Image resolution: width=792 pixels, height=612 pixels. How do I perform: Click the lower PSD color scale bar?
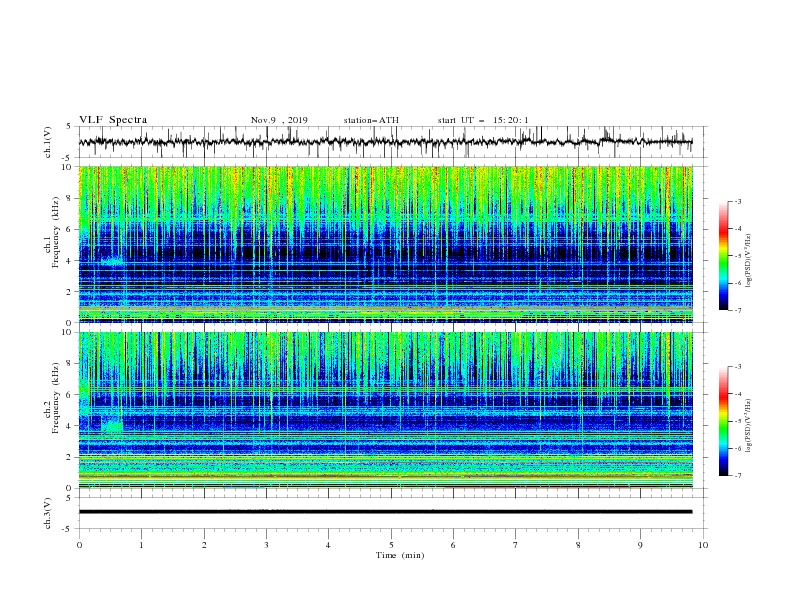tap(724, 421)
